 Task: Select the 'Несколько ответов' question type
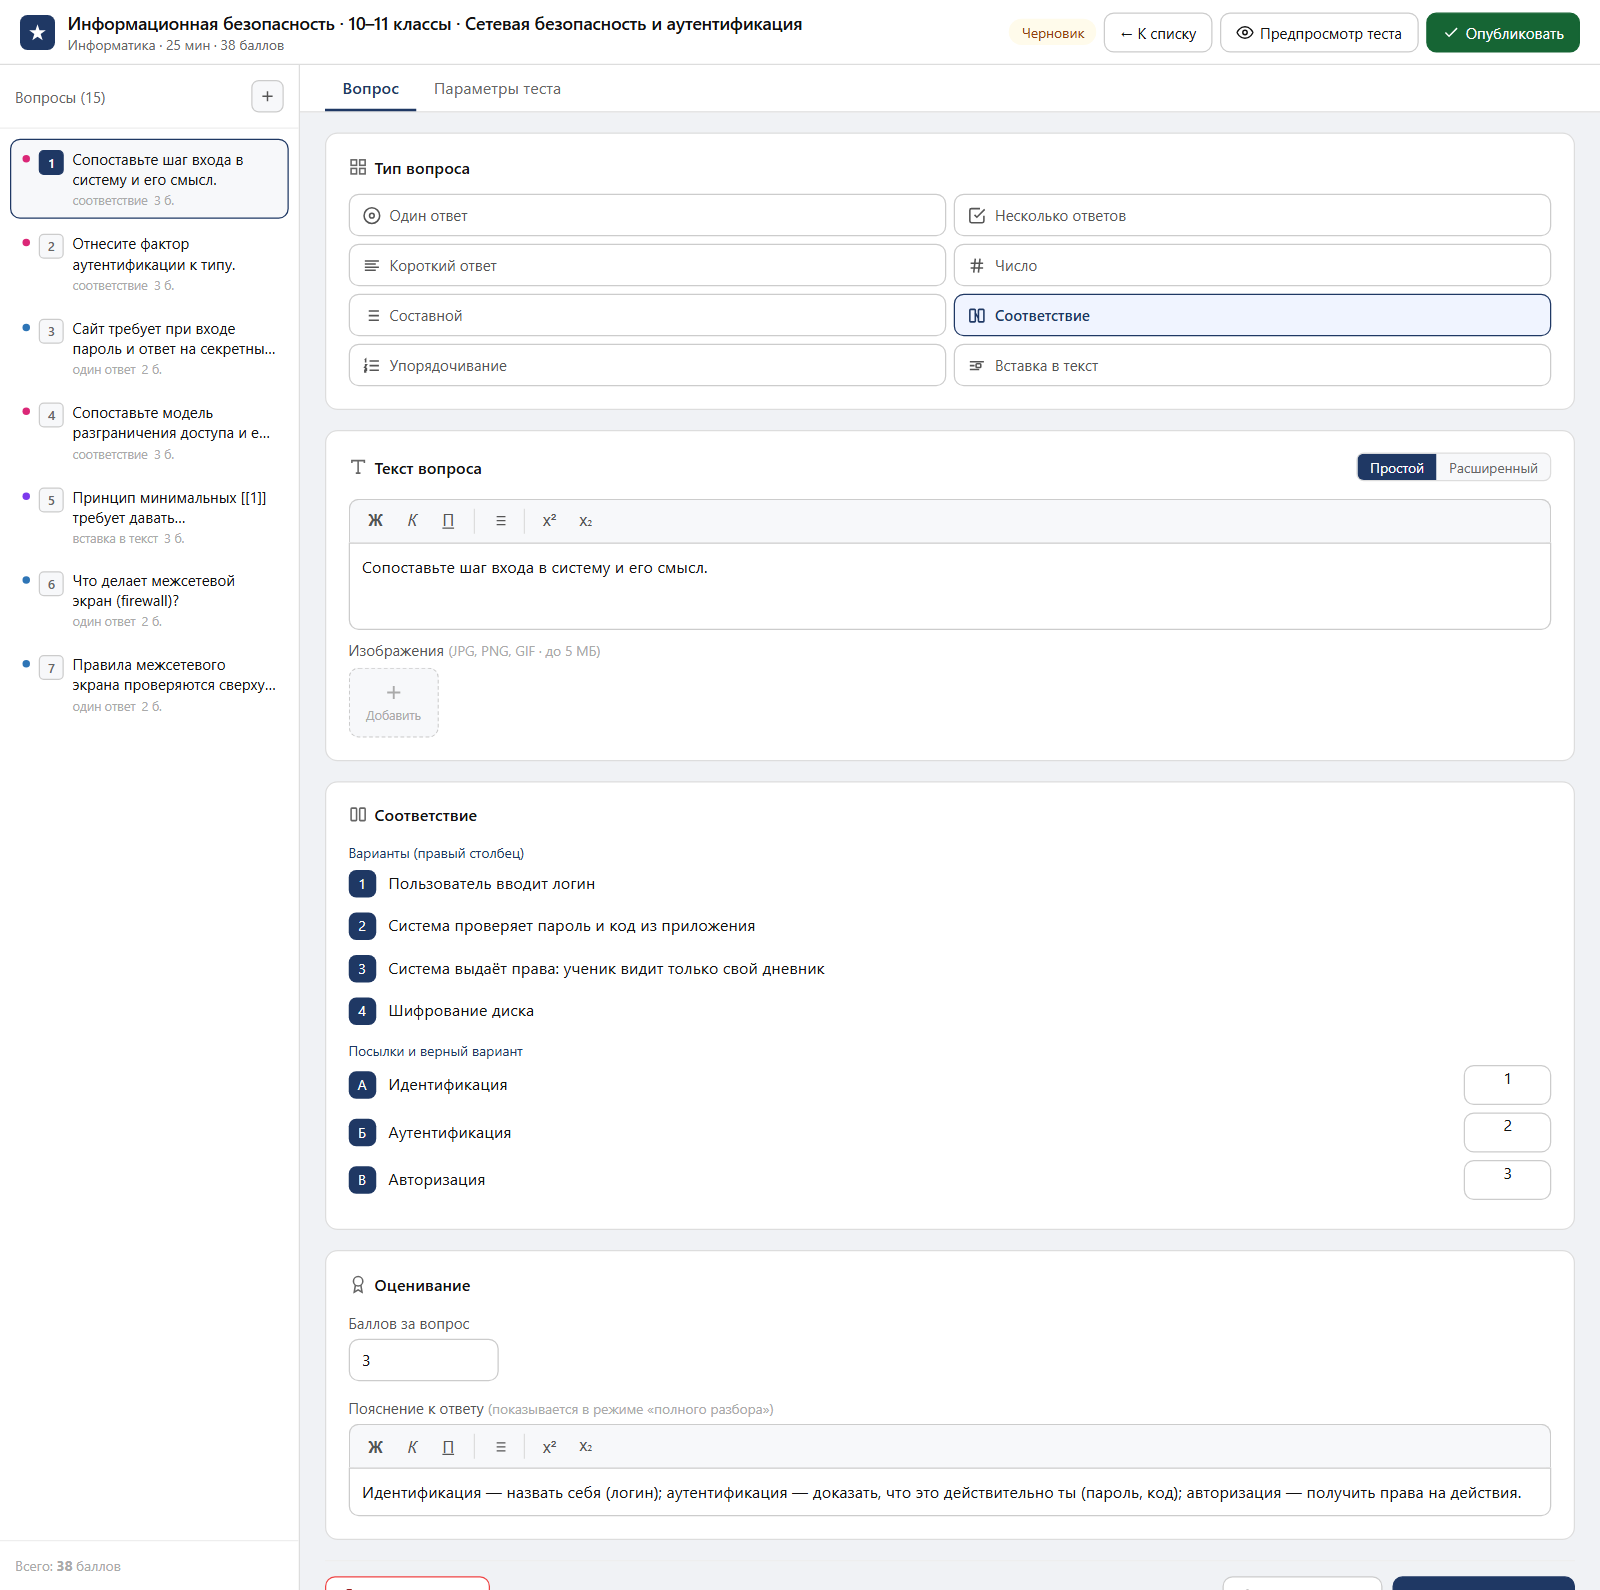point(1252,215)
